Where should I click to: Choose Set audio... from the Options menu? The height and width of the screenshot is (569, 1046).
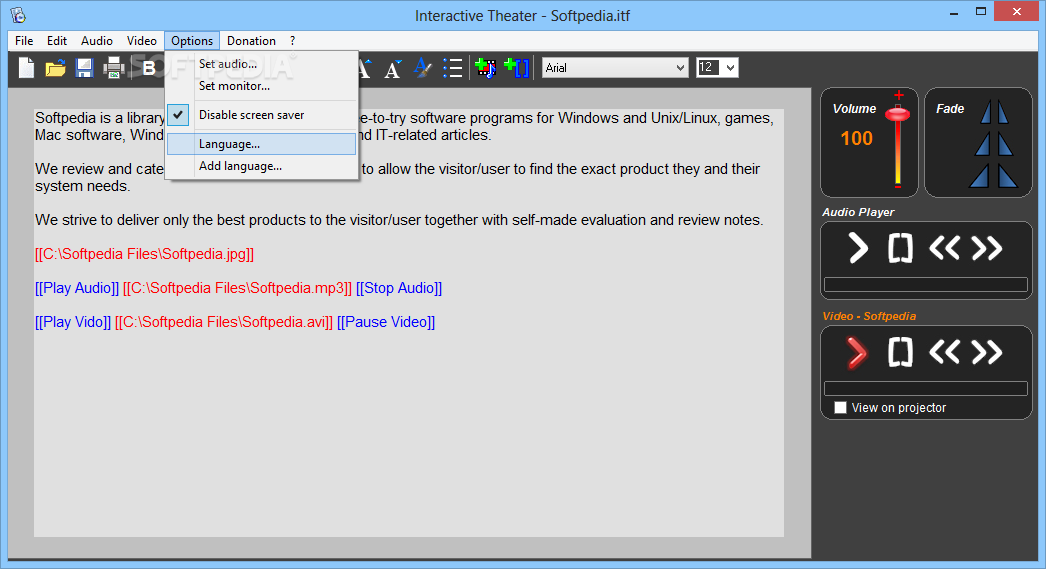[262, 64]
